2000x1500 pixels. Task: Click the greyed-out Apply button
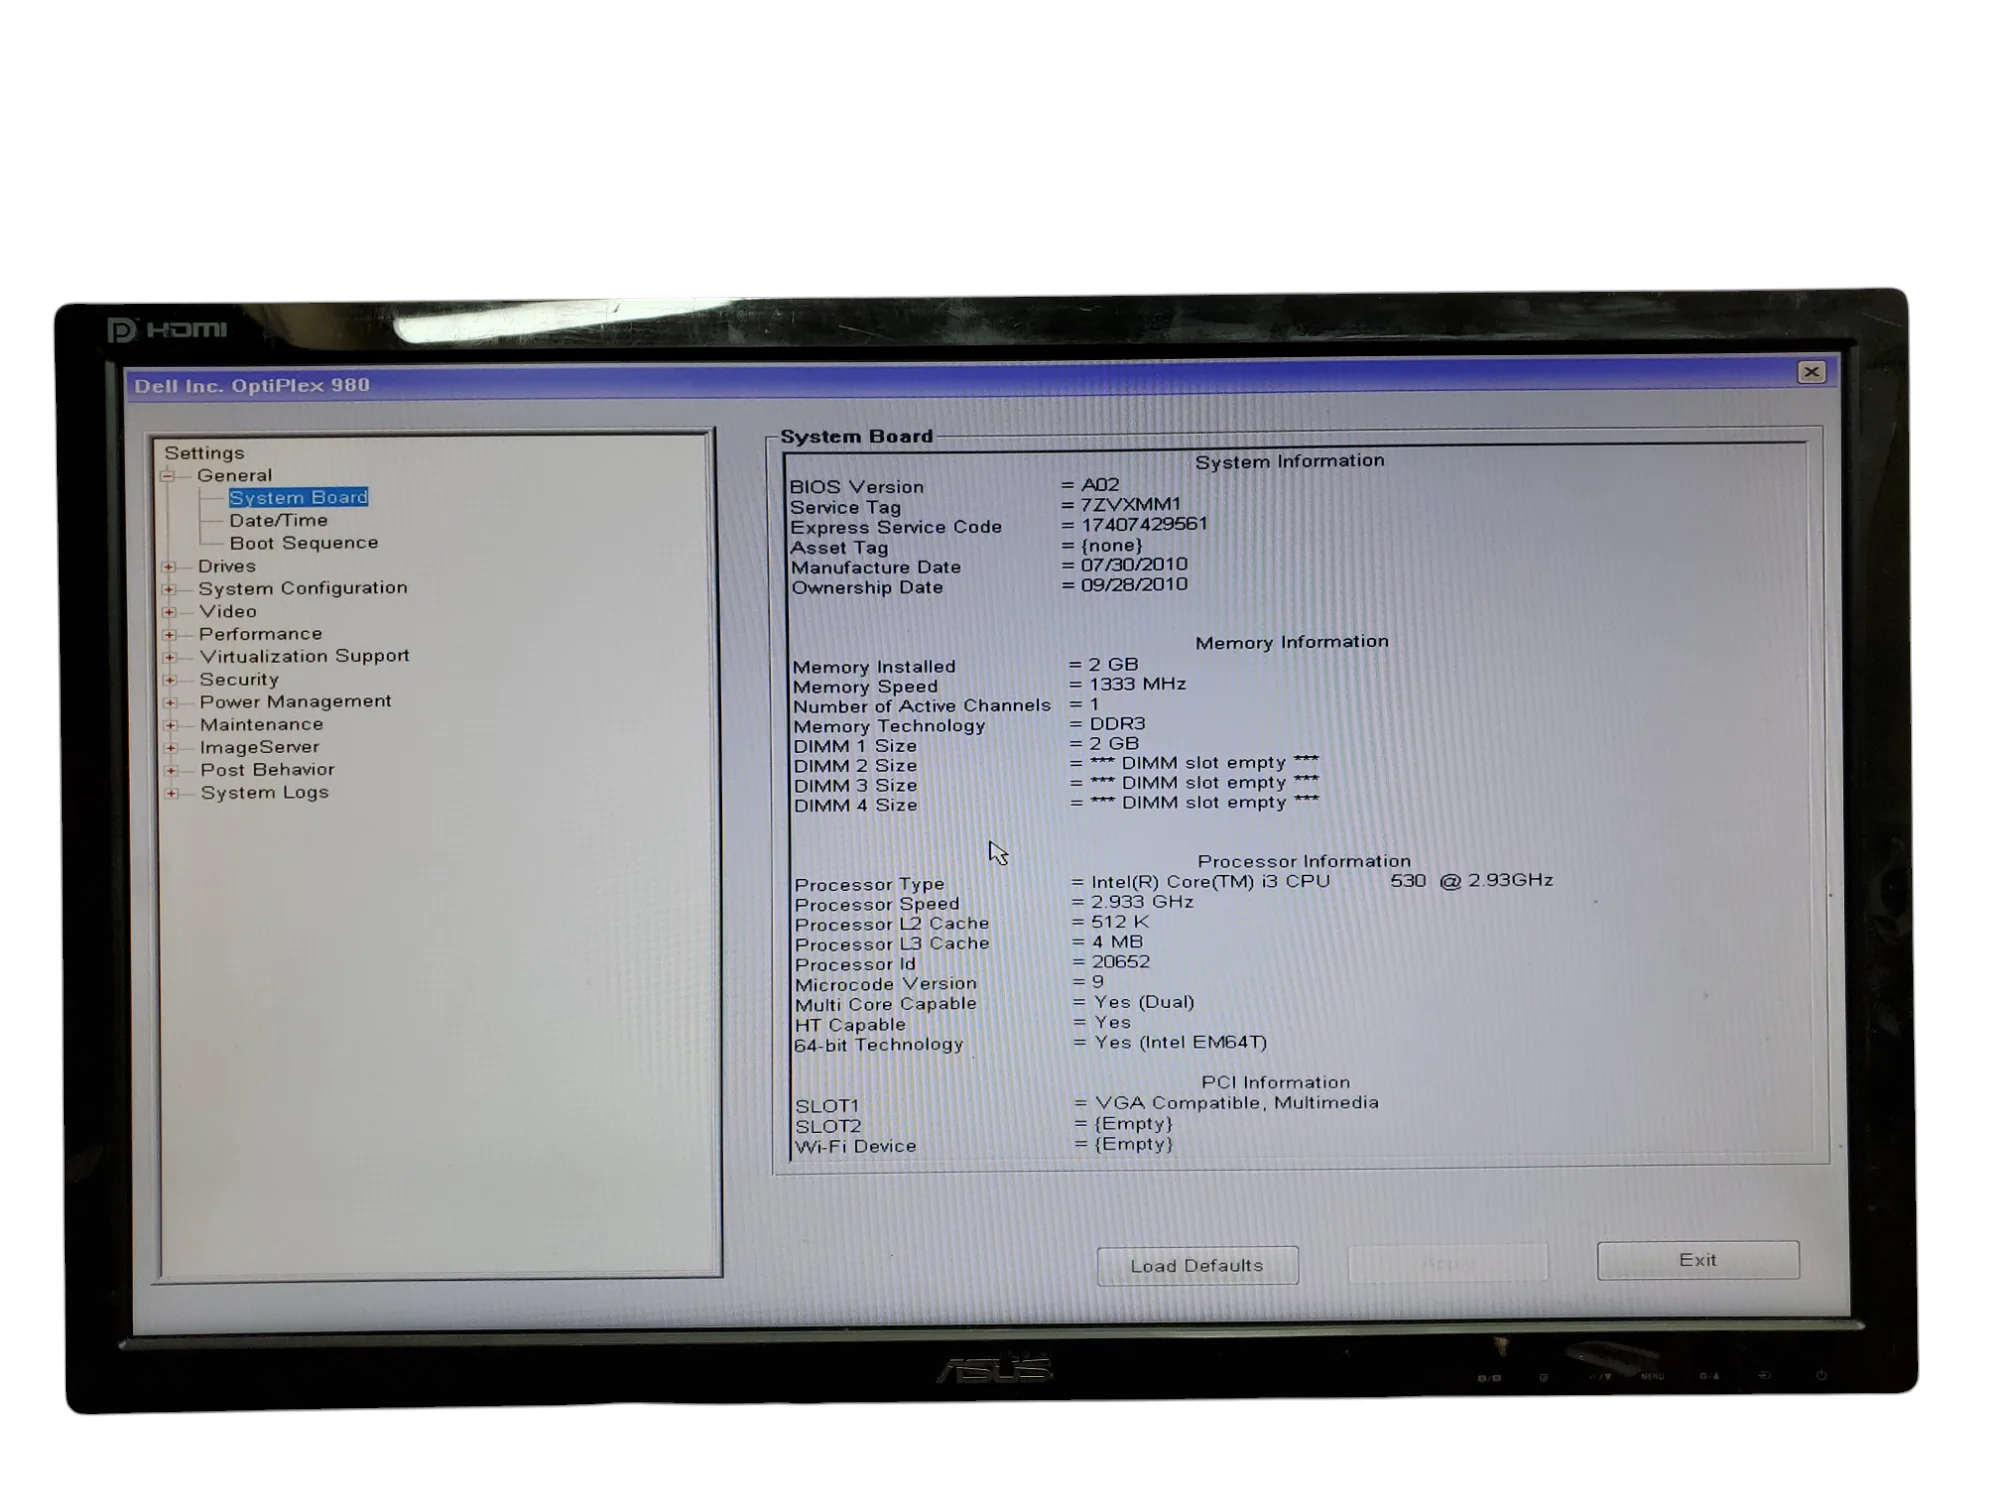(1447, 1264)
